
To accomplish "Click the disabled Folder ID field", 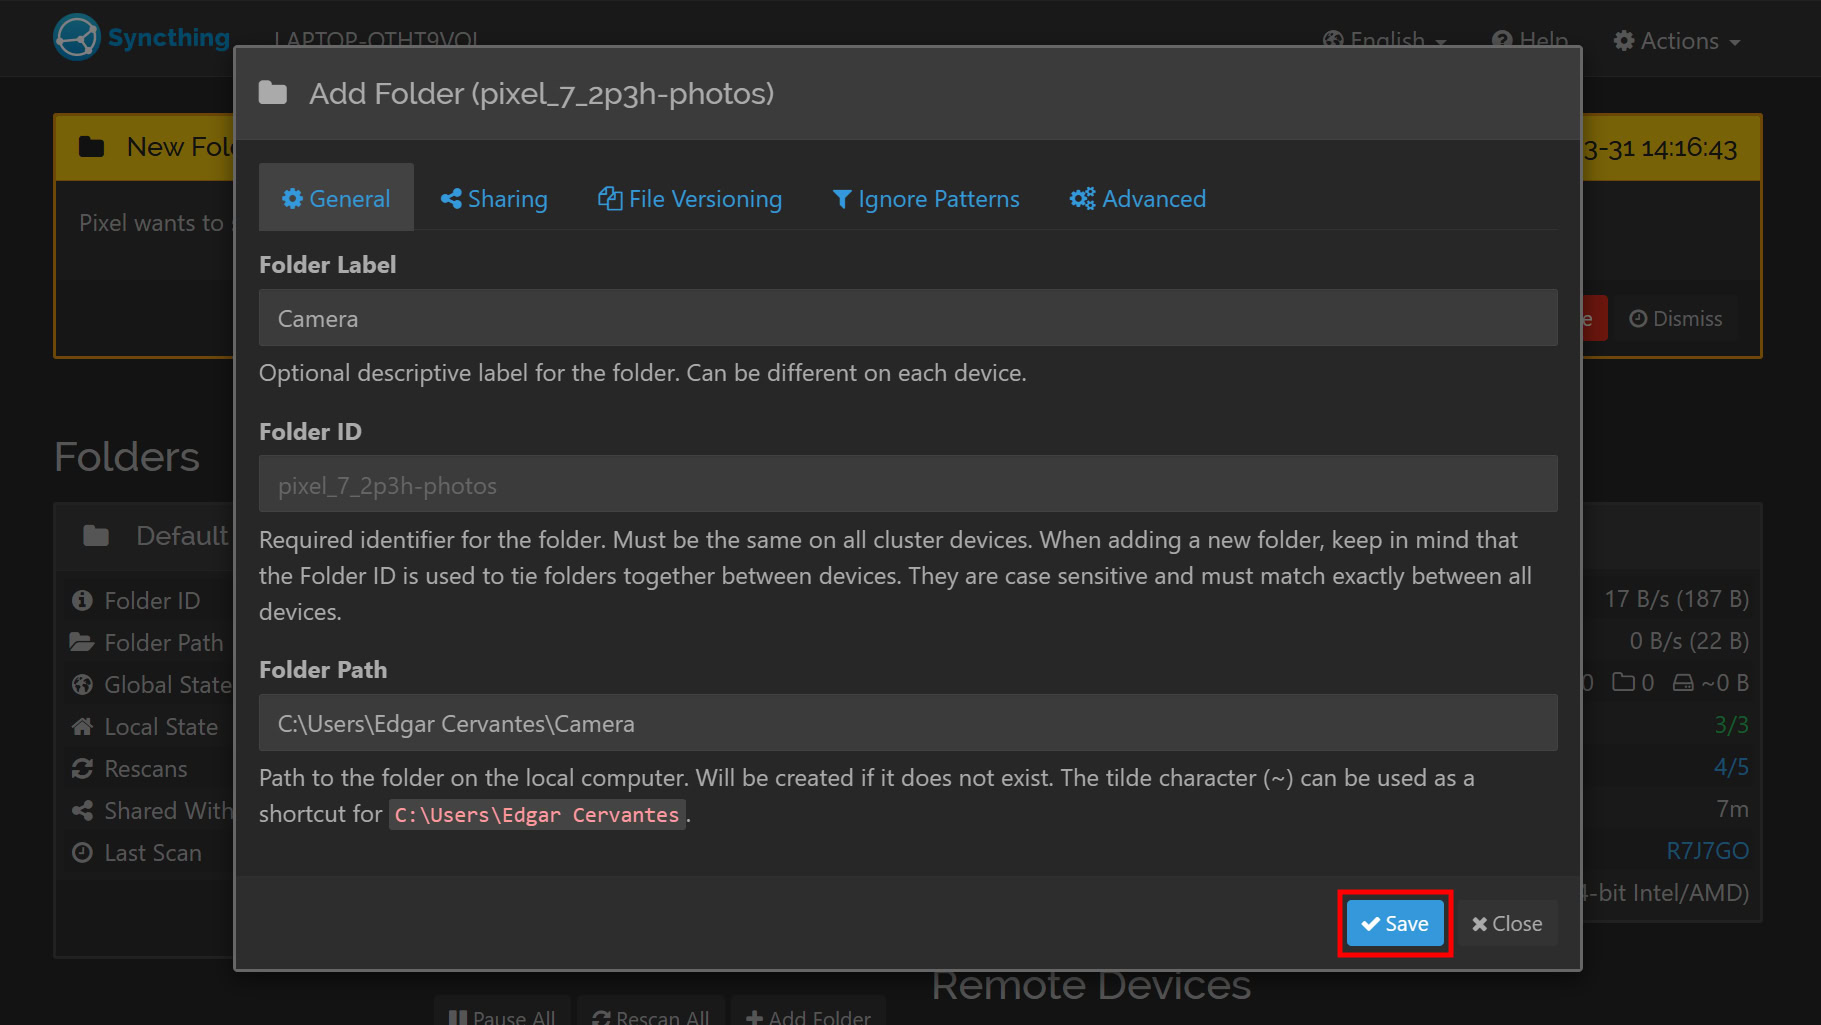I will click(x=907, y=485).
